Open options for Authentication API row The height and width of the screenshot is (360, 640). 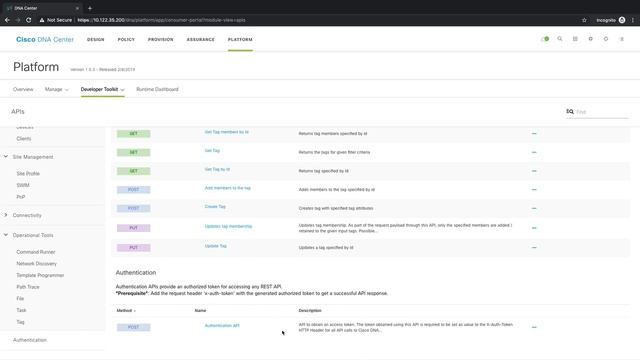534,327
